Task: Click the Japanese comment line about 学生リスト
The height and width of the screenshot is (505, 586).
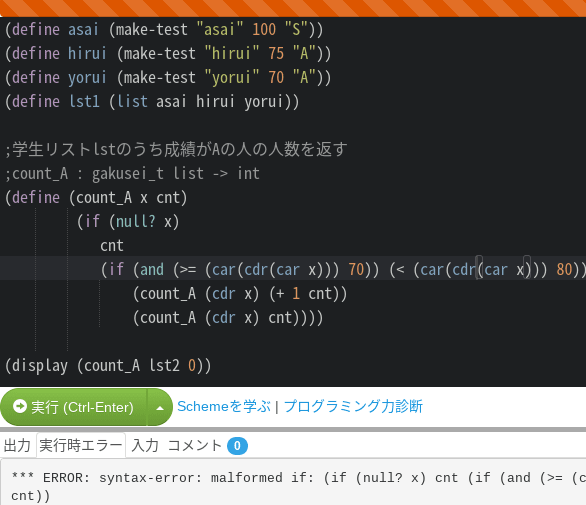Action: click(x=176, y=150)
